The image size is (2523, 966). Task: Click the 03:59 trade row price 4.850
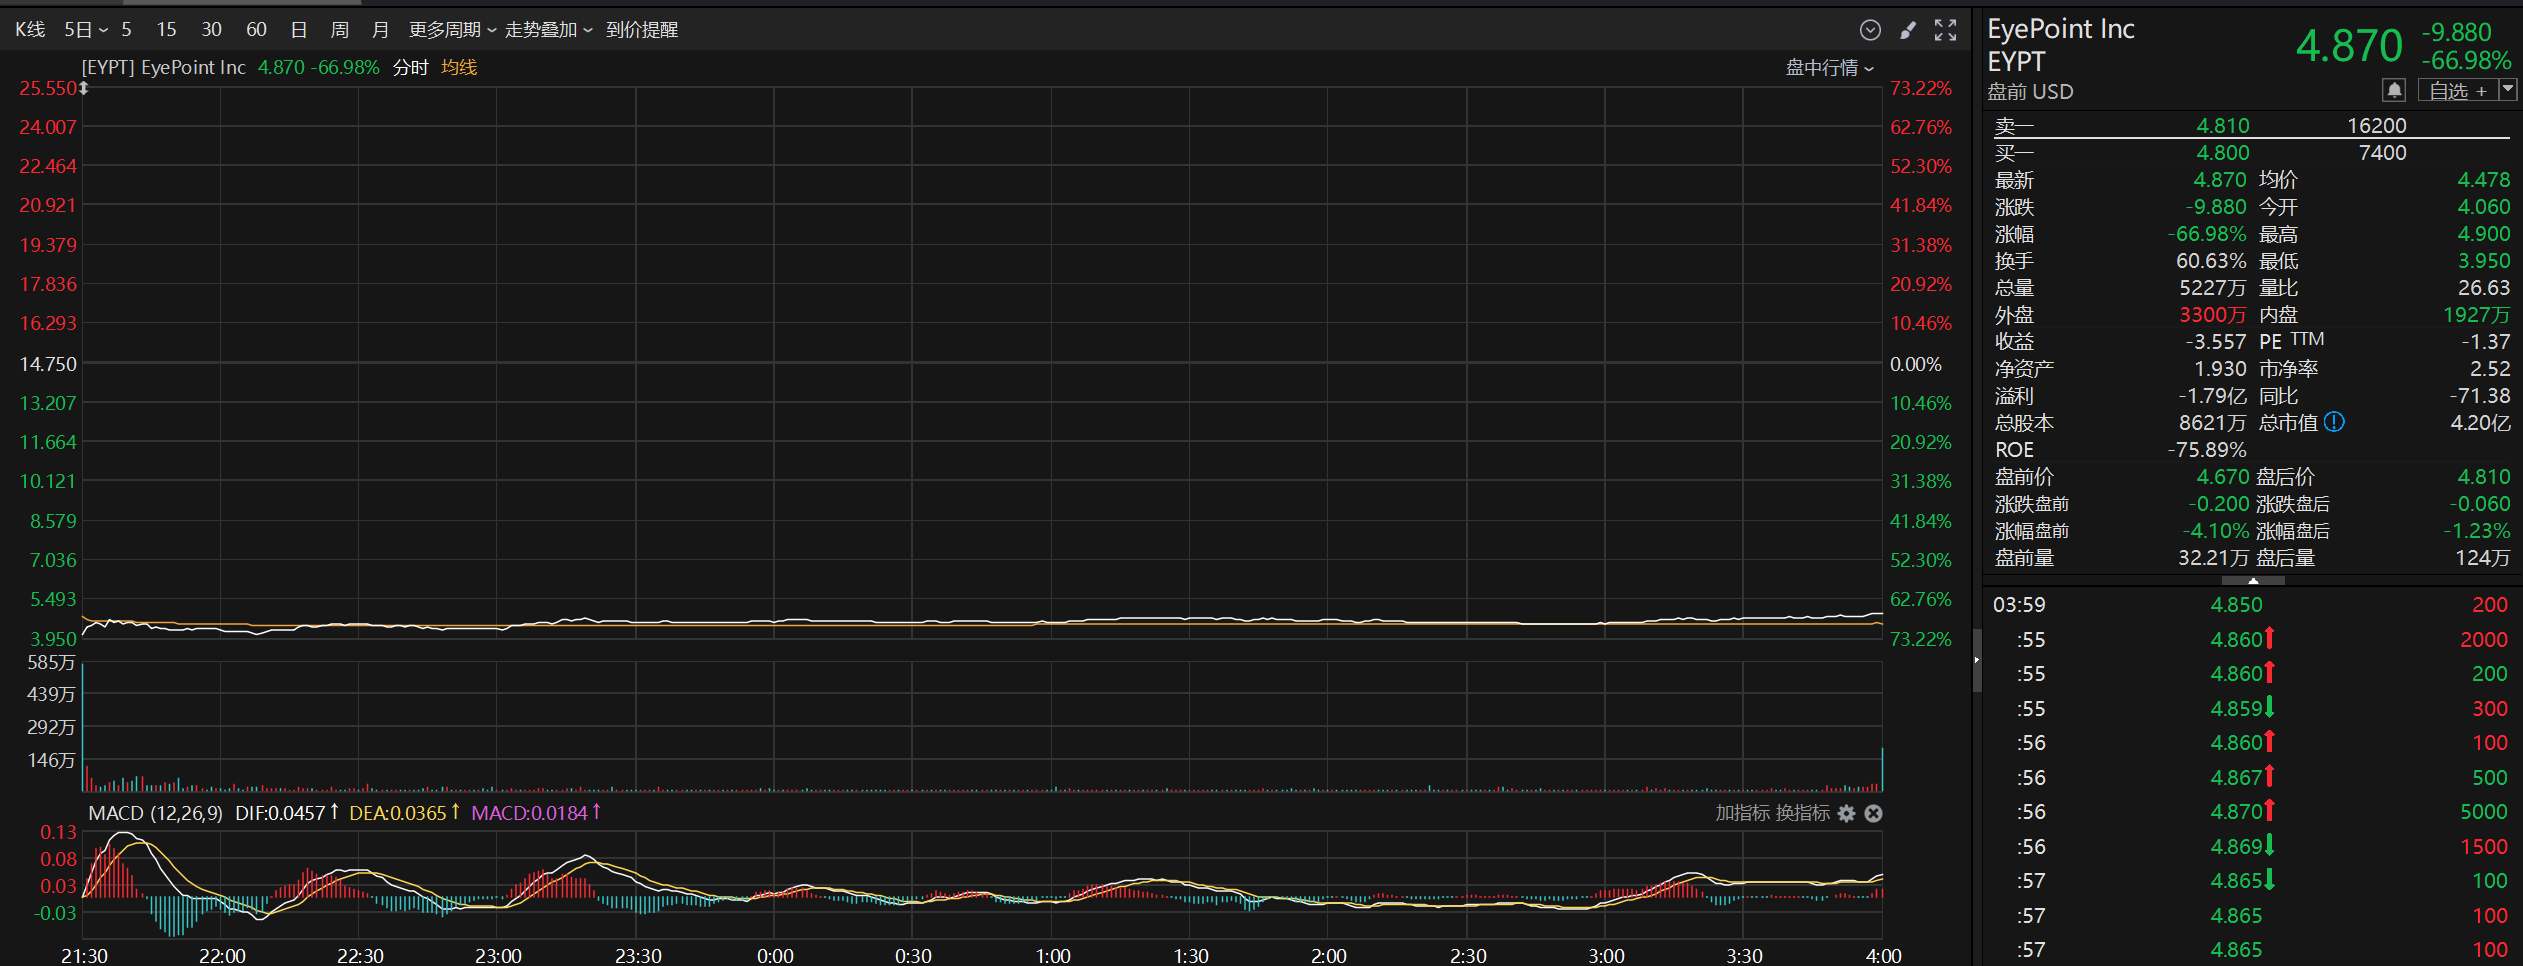tap(2236, 605)
